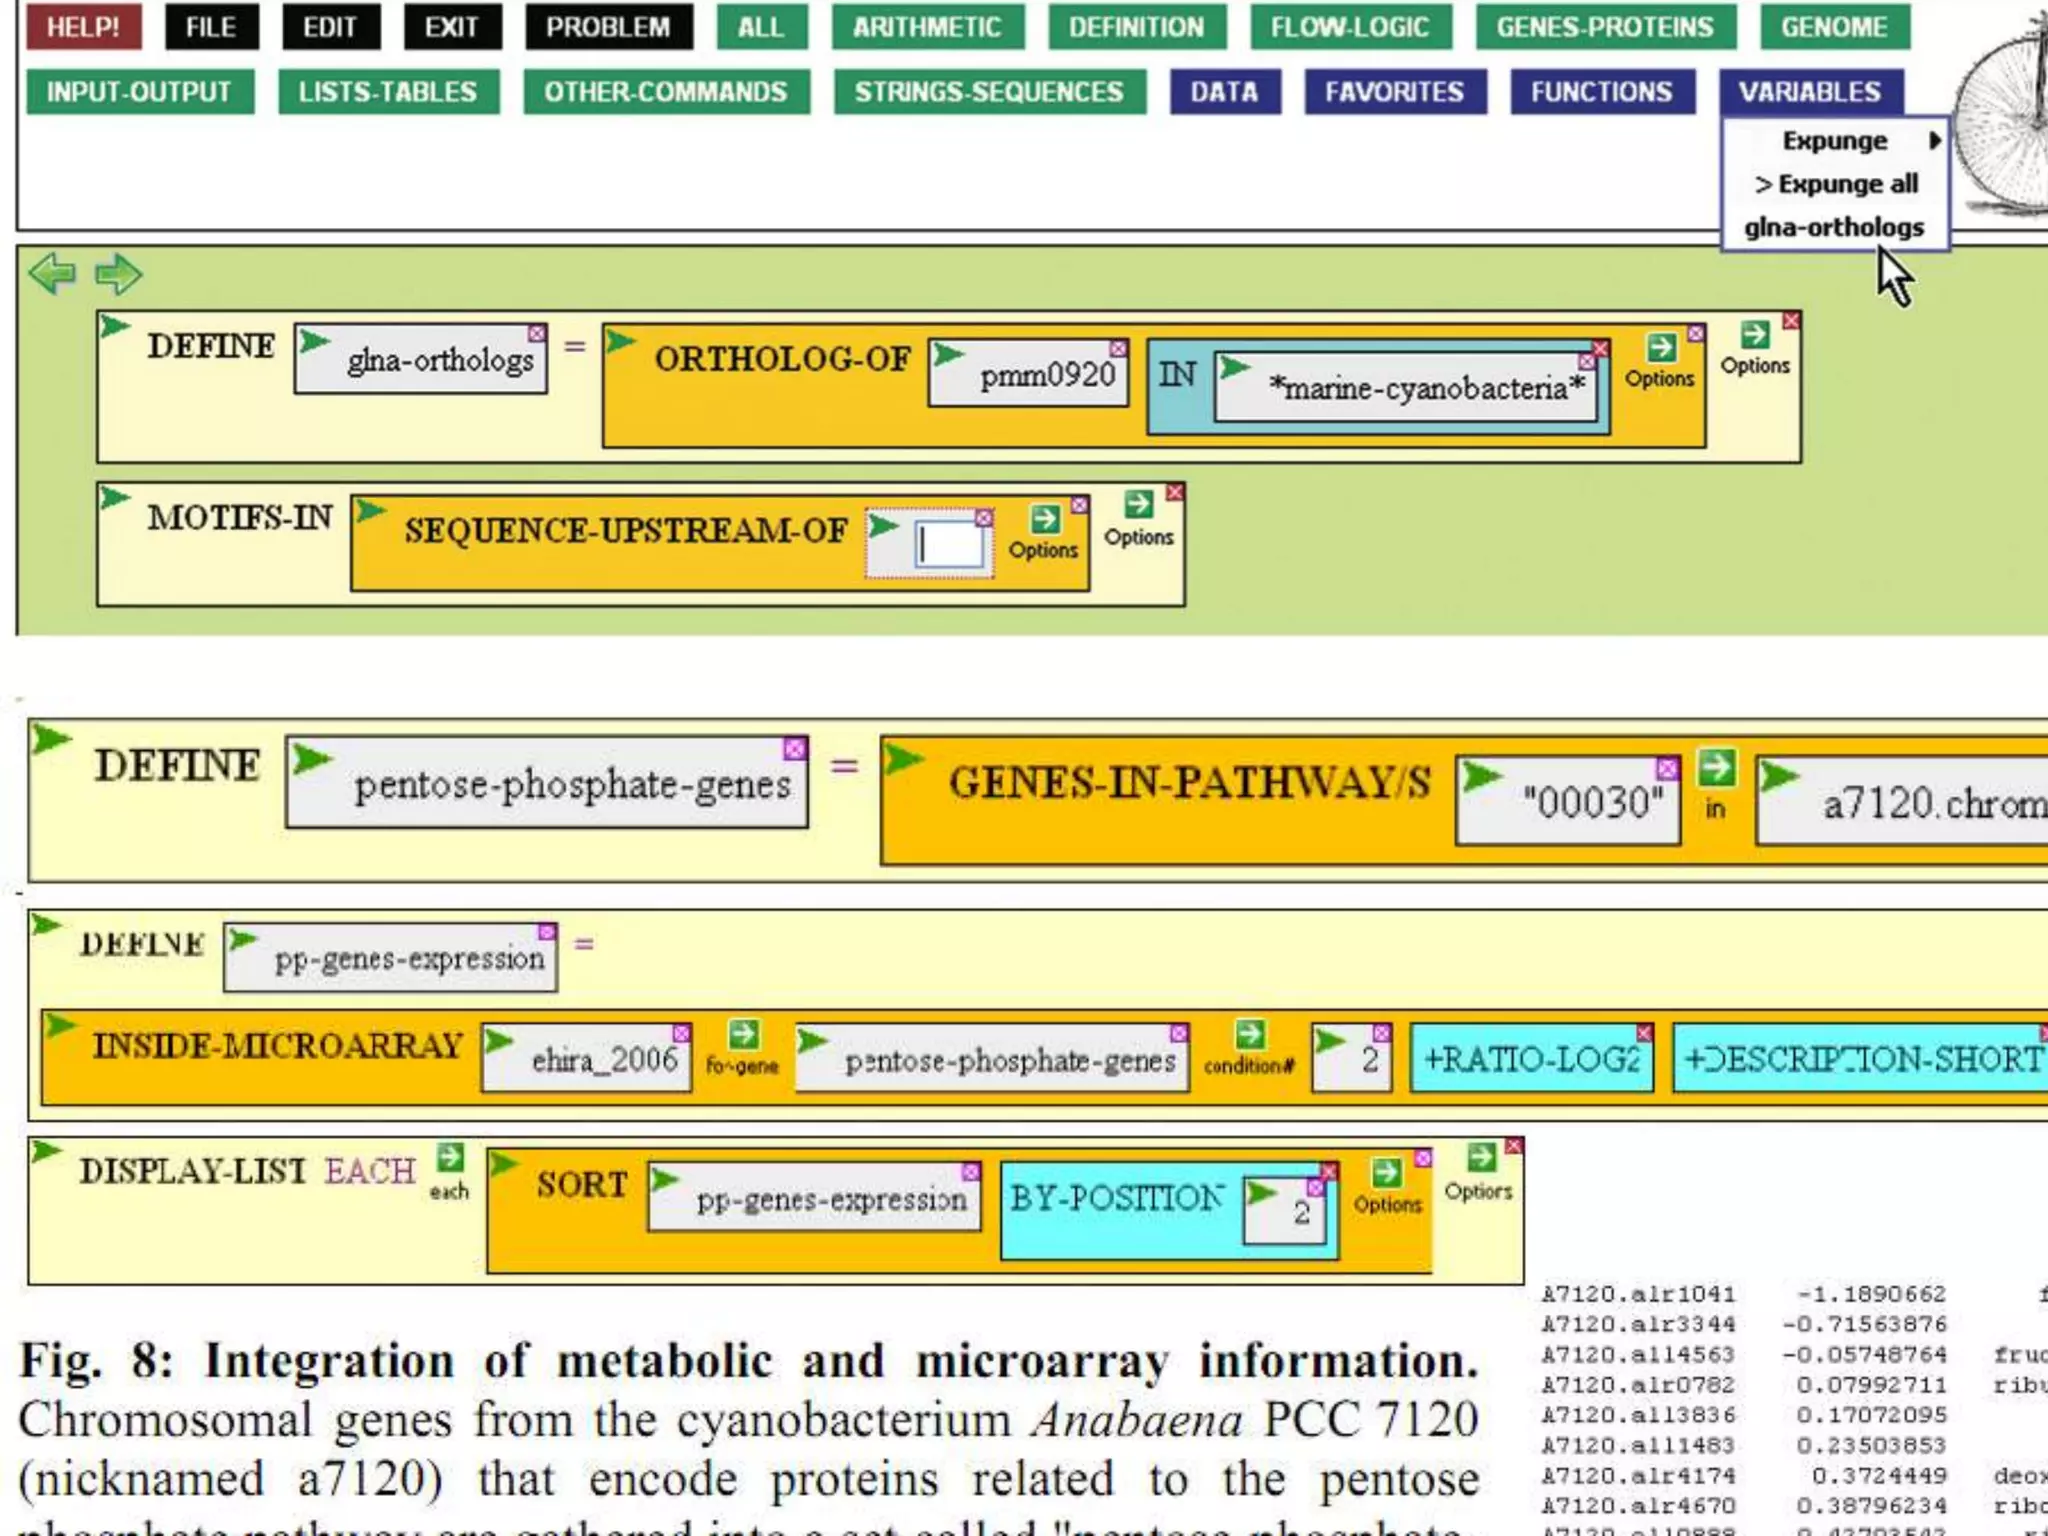The image size is (2048, 1536).
Task: Click the red HELP! button
Action: (x=83, y=27)
